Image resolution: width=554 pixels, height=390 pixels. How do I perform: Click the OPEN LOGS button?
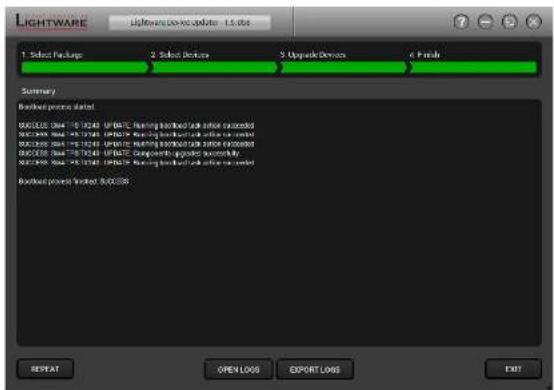[x=238, y=370]
